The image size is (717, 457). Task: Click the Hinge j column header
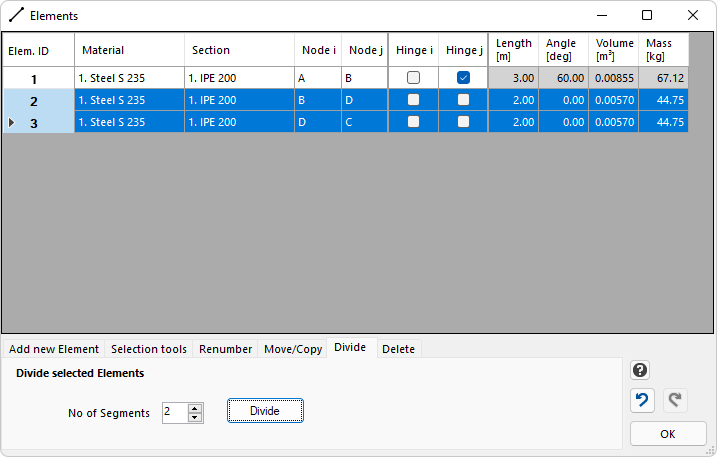tap(463, 50)
